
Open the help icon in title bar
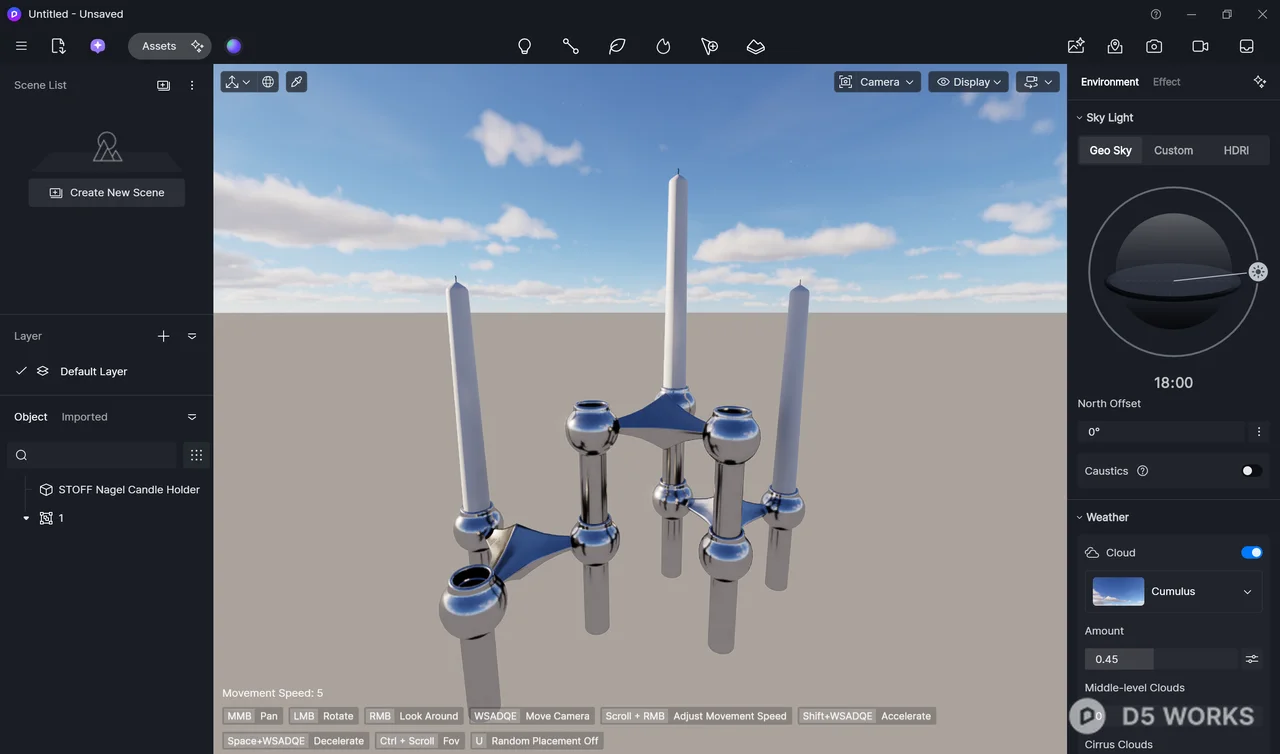point(1156,14)
